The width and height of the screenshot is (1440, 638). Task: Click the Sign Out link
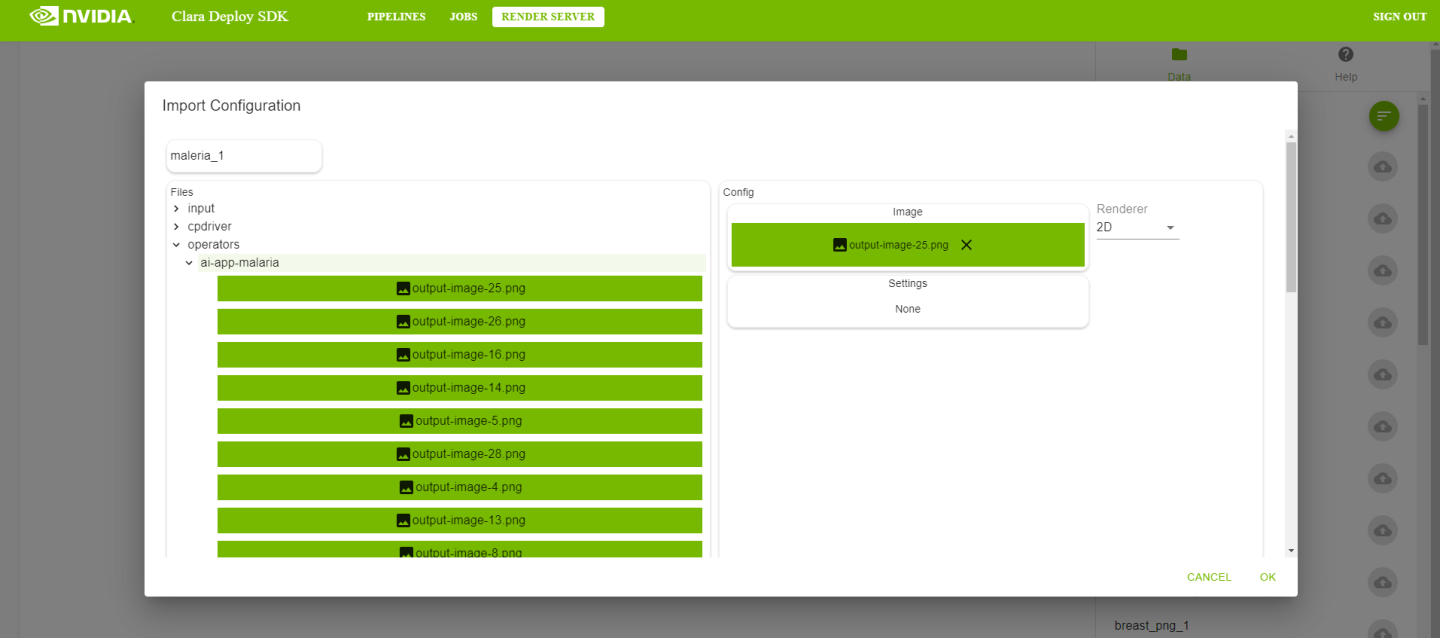click(x=1399, y=17)
